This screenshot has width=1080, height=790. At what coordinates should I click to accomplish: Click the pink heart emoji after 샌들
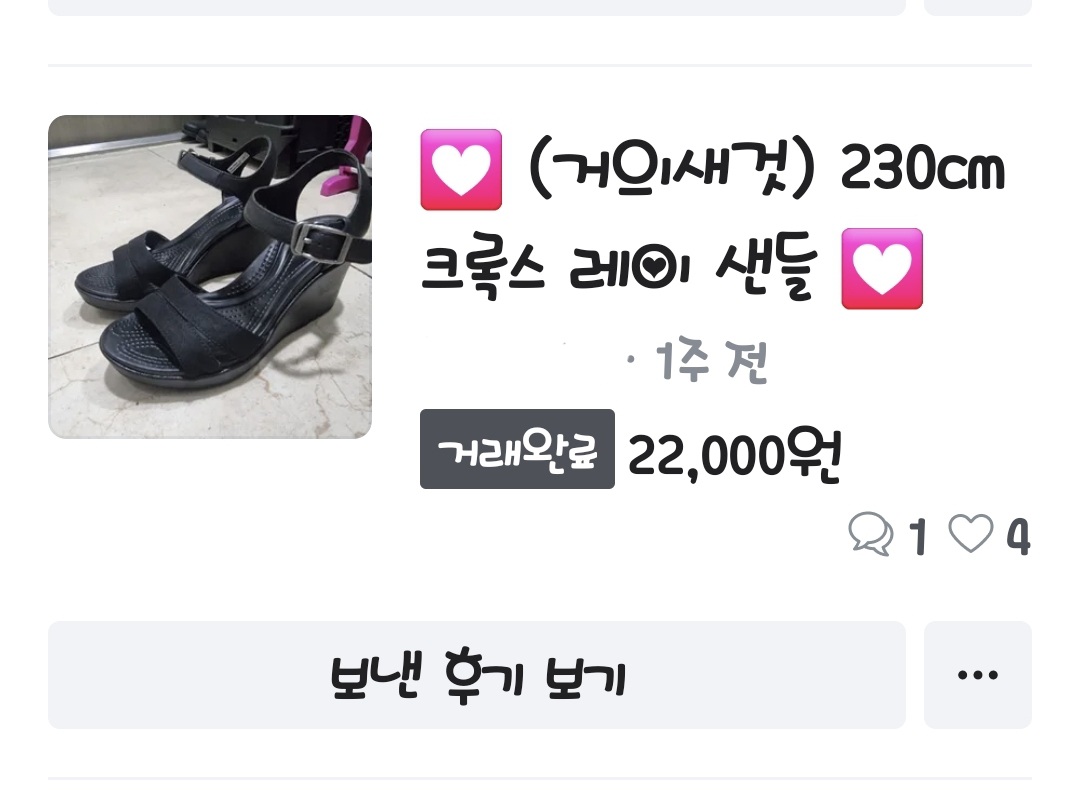(x=882, y=269)
